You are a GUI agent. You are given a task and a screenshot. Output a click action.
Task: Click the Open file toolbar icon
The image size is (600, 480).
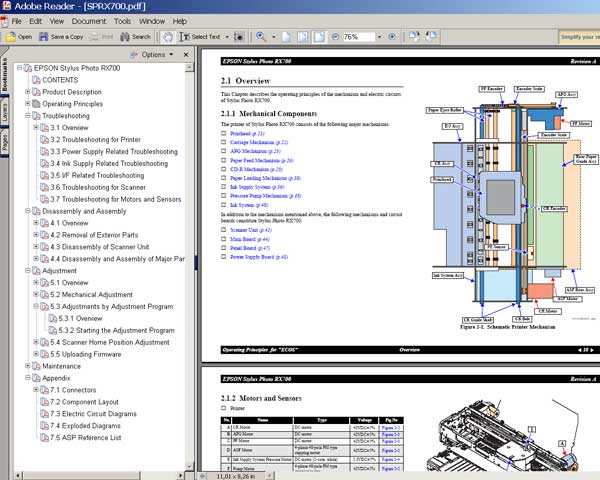tap(11, 37)
